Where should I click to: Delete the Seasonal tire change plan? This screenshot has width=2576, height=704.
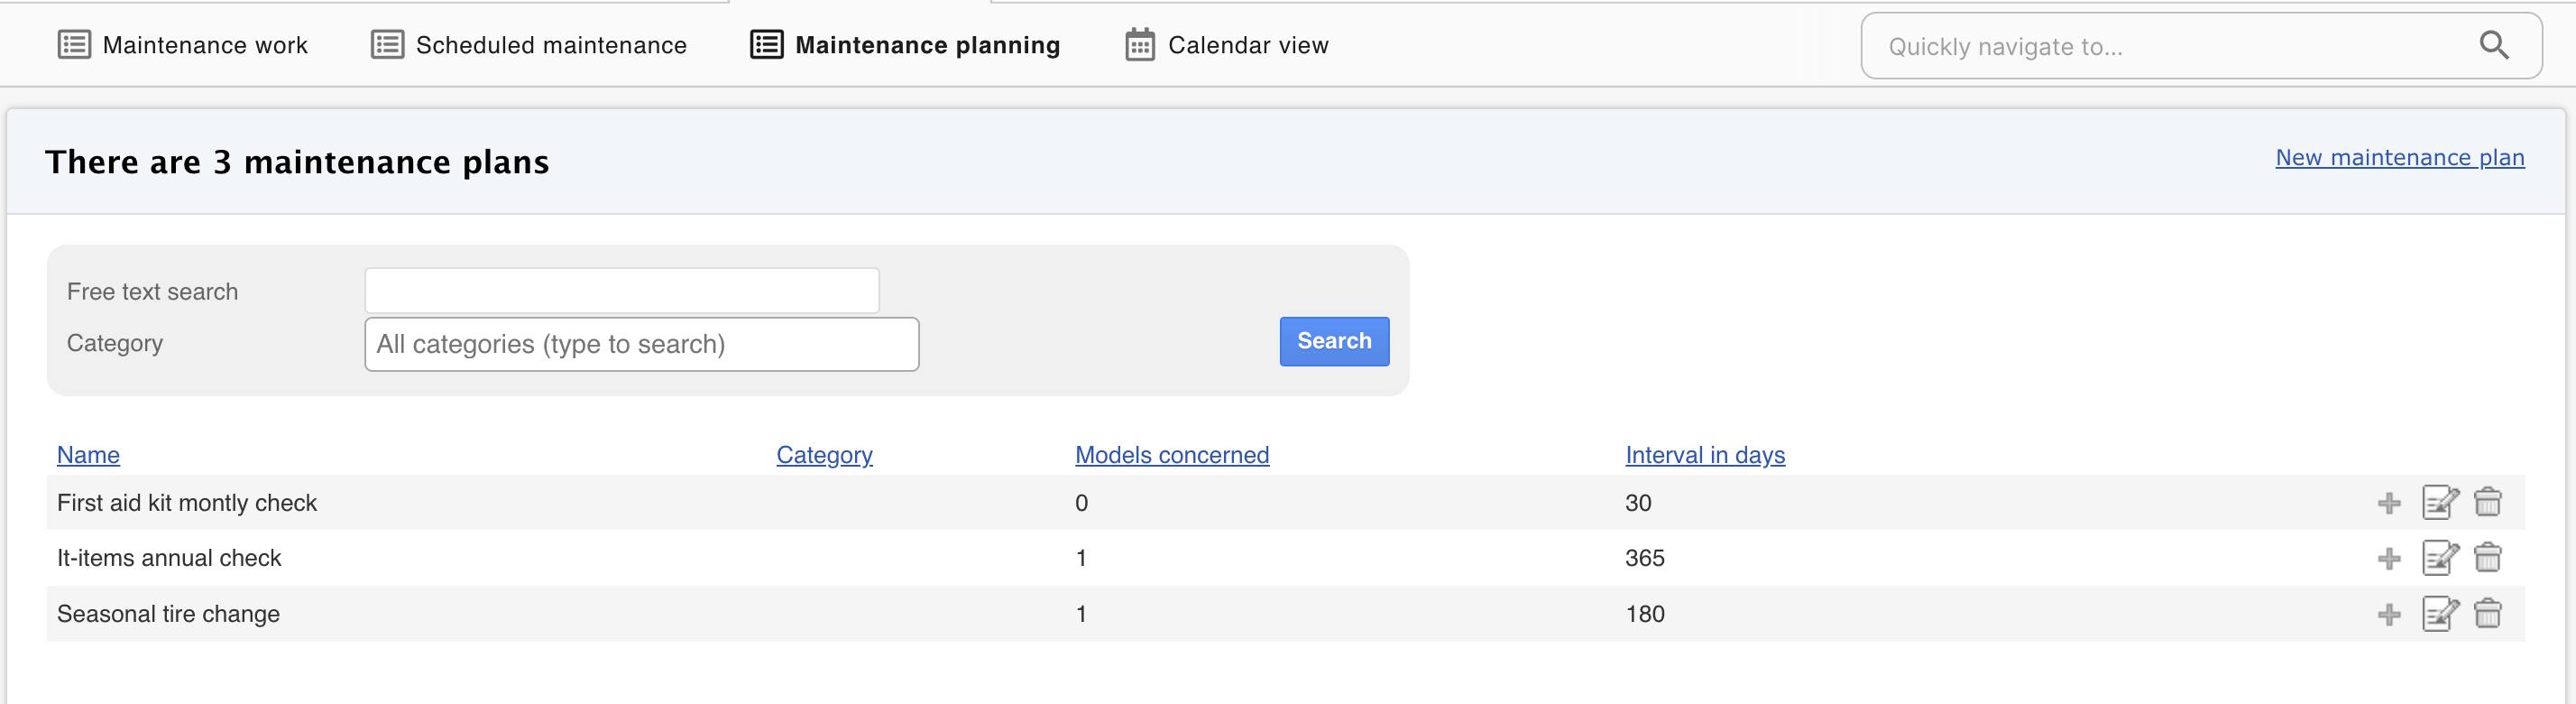pos(2487,614)
